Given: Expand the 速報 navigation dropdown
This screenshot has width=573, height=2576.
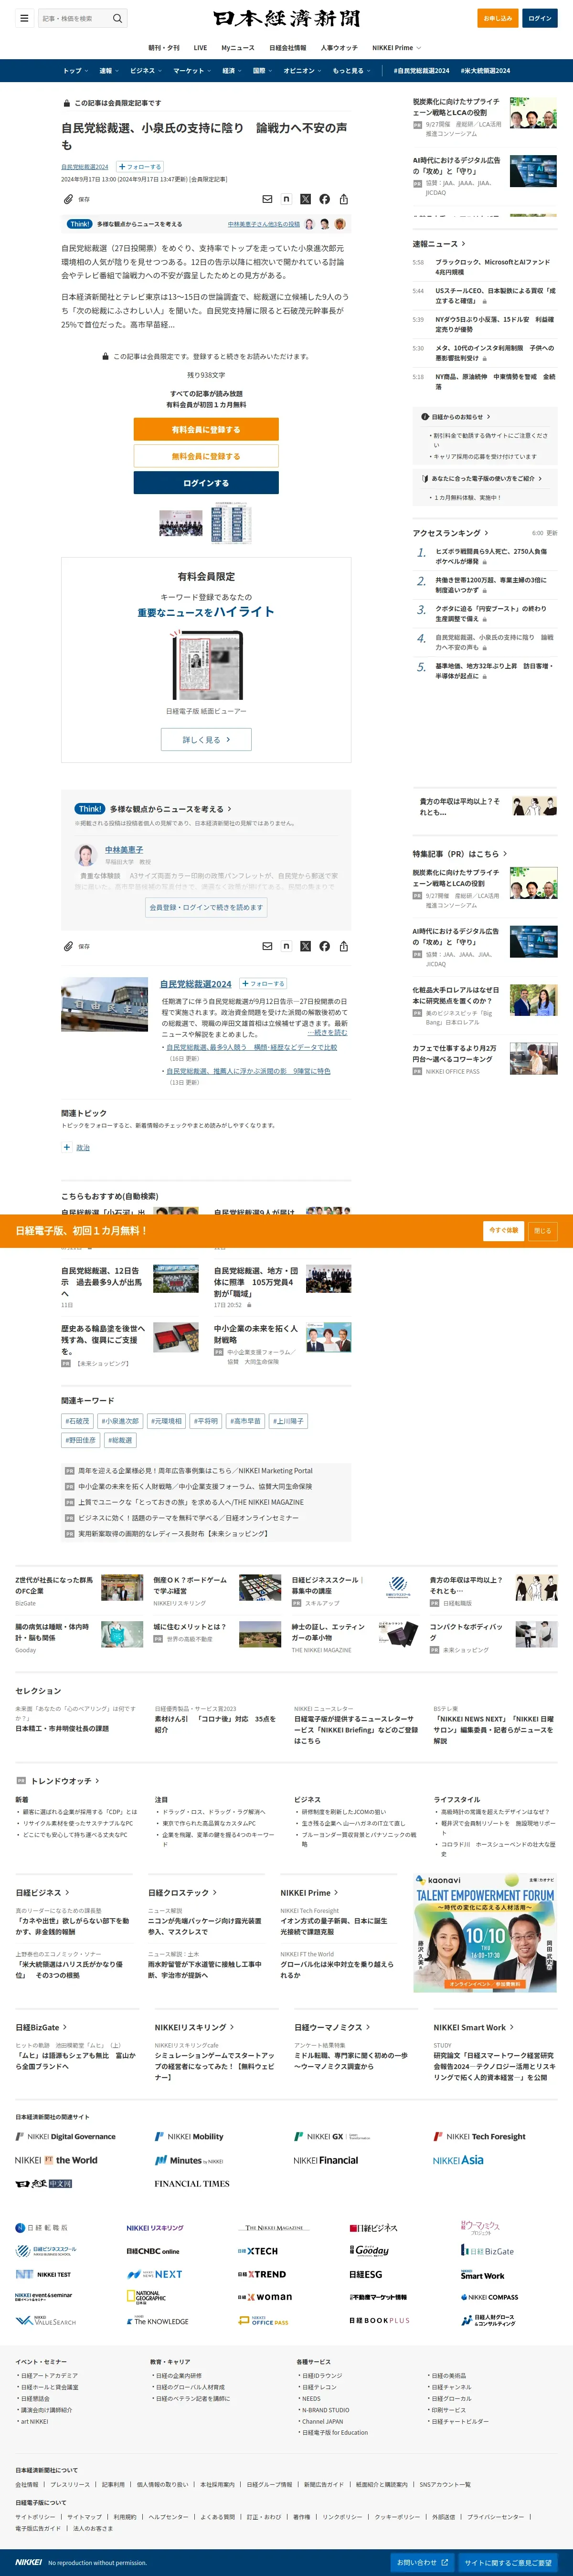Looking at the screenshot, I should 109,71.
